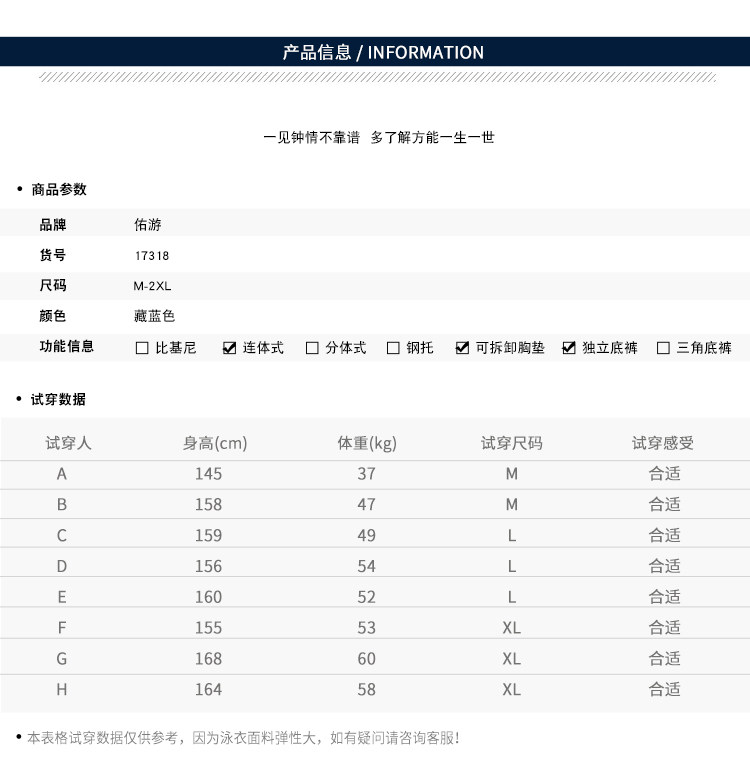
Task: Click the 体重(kg) column header
Action: (x=367, y=443)
